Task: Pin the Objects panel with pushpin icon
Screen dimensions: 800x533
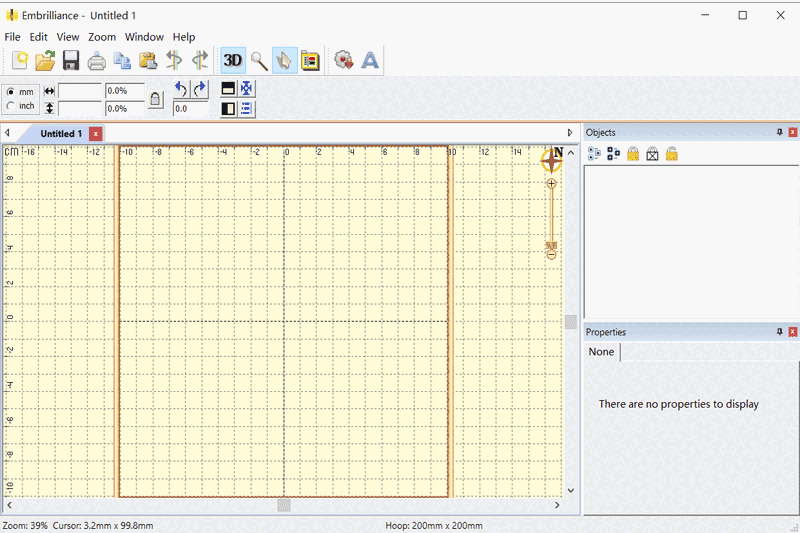Action: click(x=779, y=132)
